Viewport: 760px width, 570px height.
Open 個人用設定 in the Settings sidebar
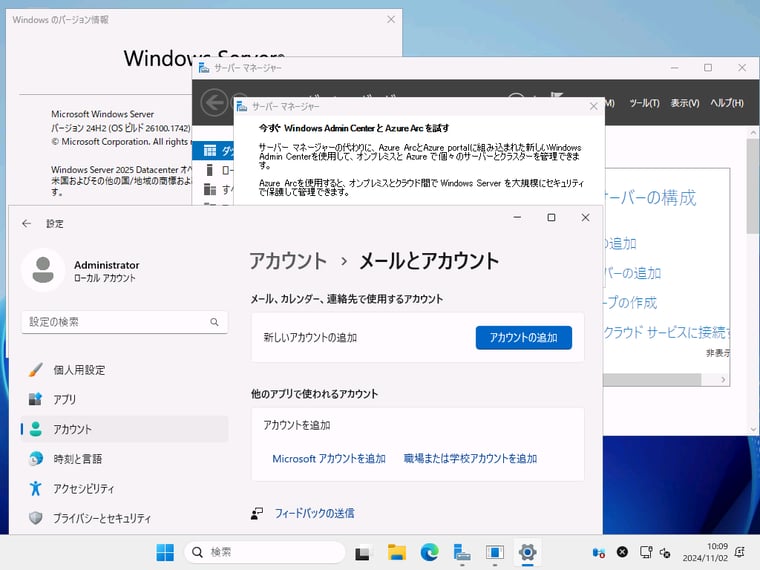coord(124,370)
